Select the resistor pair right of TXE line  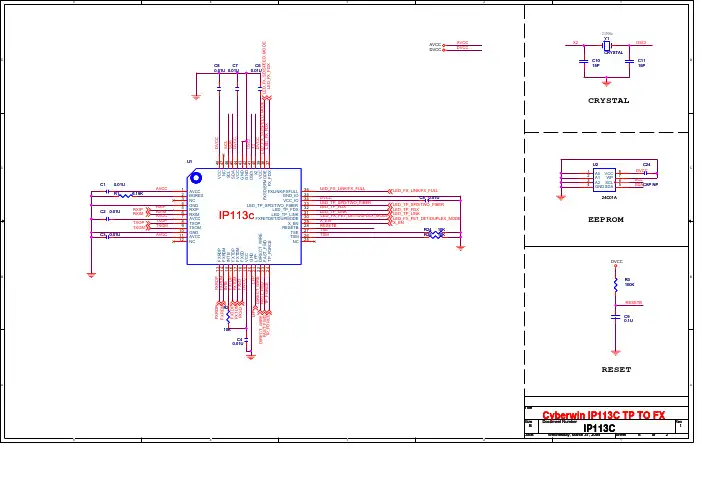(435, 235)
